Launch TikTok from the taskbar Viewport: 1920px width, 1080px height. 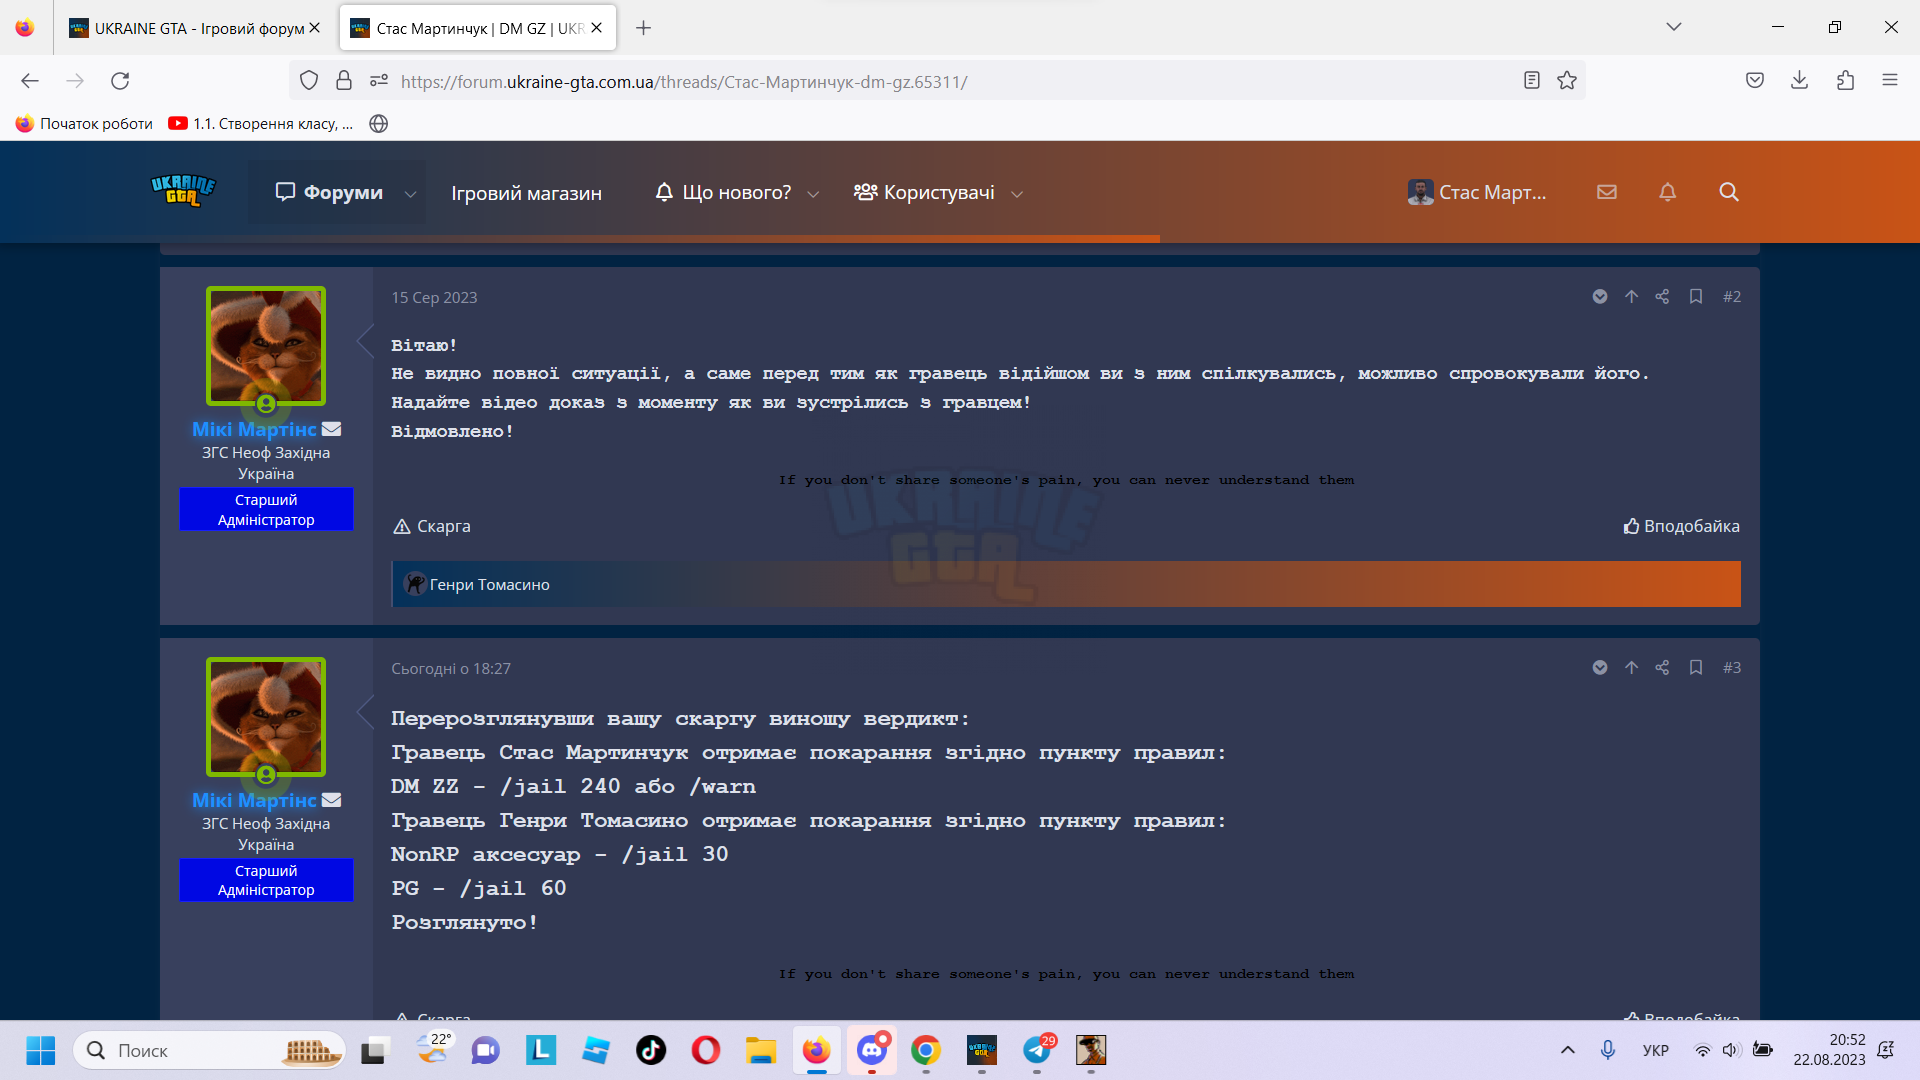pyautogui.click(x=651, y=1051)
